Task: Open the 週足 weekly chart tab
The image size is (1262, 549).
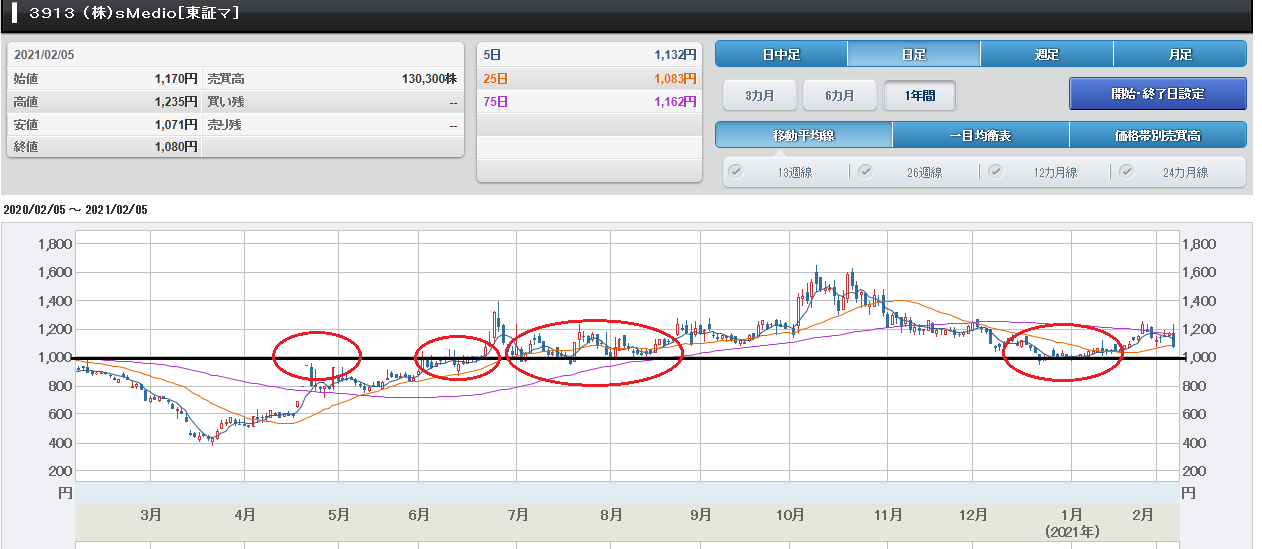Action: (x=1046, y=54)
